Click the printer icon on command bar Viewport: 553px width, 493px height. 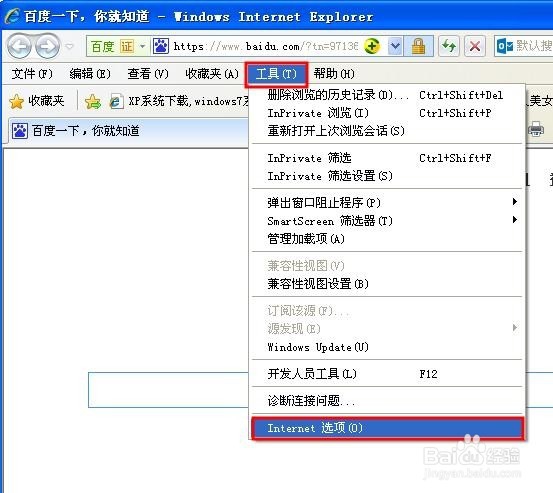536,128
